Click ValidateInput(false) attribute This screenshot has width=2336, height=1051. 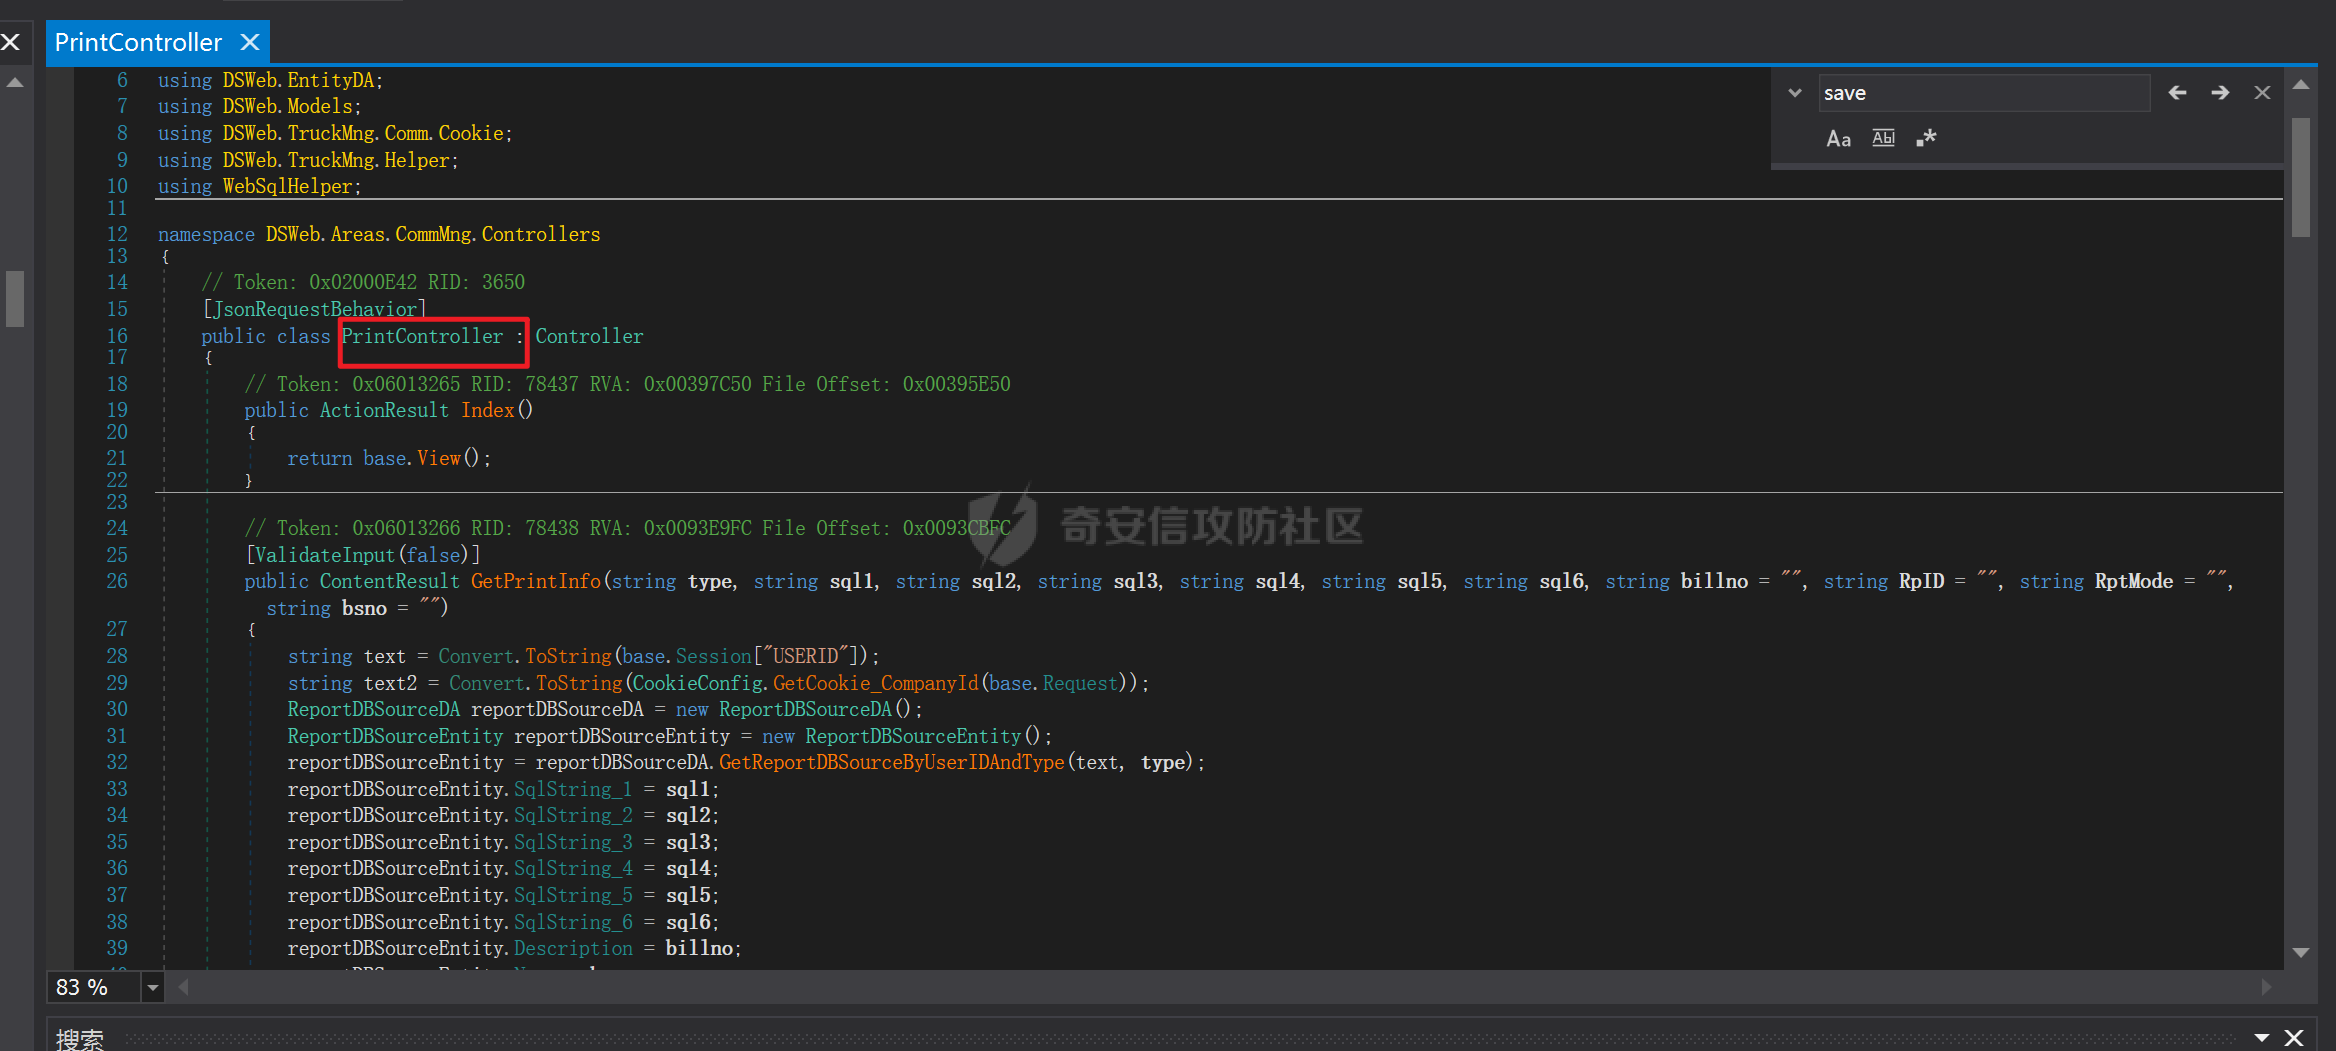pos(362,555)
